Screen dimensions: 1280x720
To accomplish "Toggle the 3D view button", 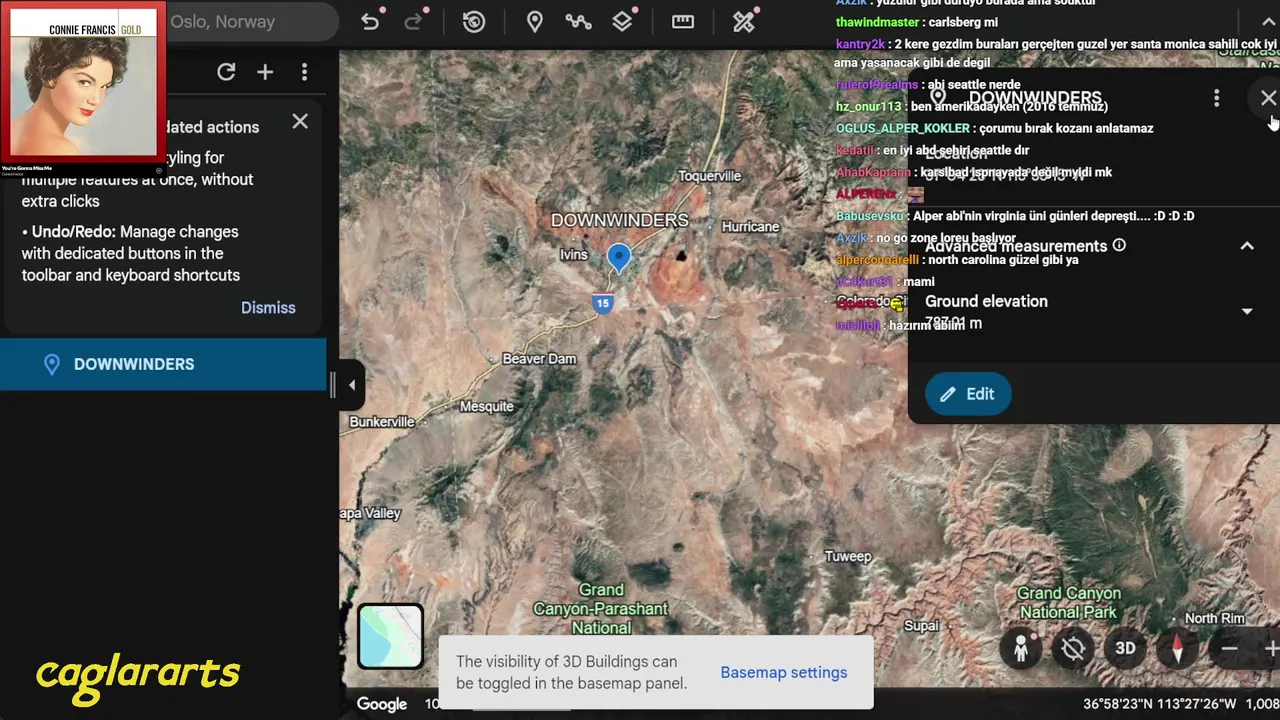I will click(x=1125, y=649).
